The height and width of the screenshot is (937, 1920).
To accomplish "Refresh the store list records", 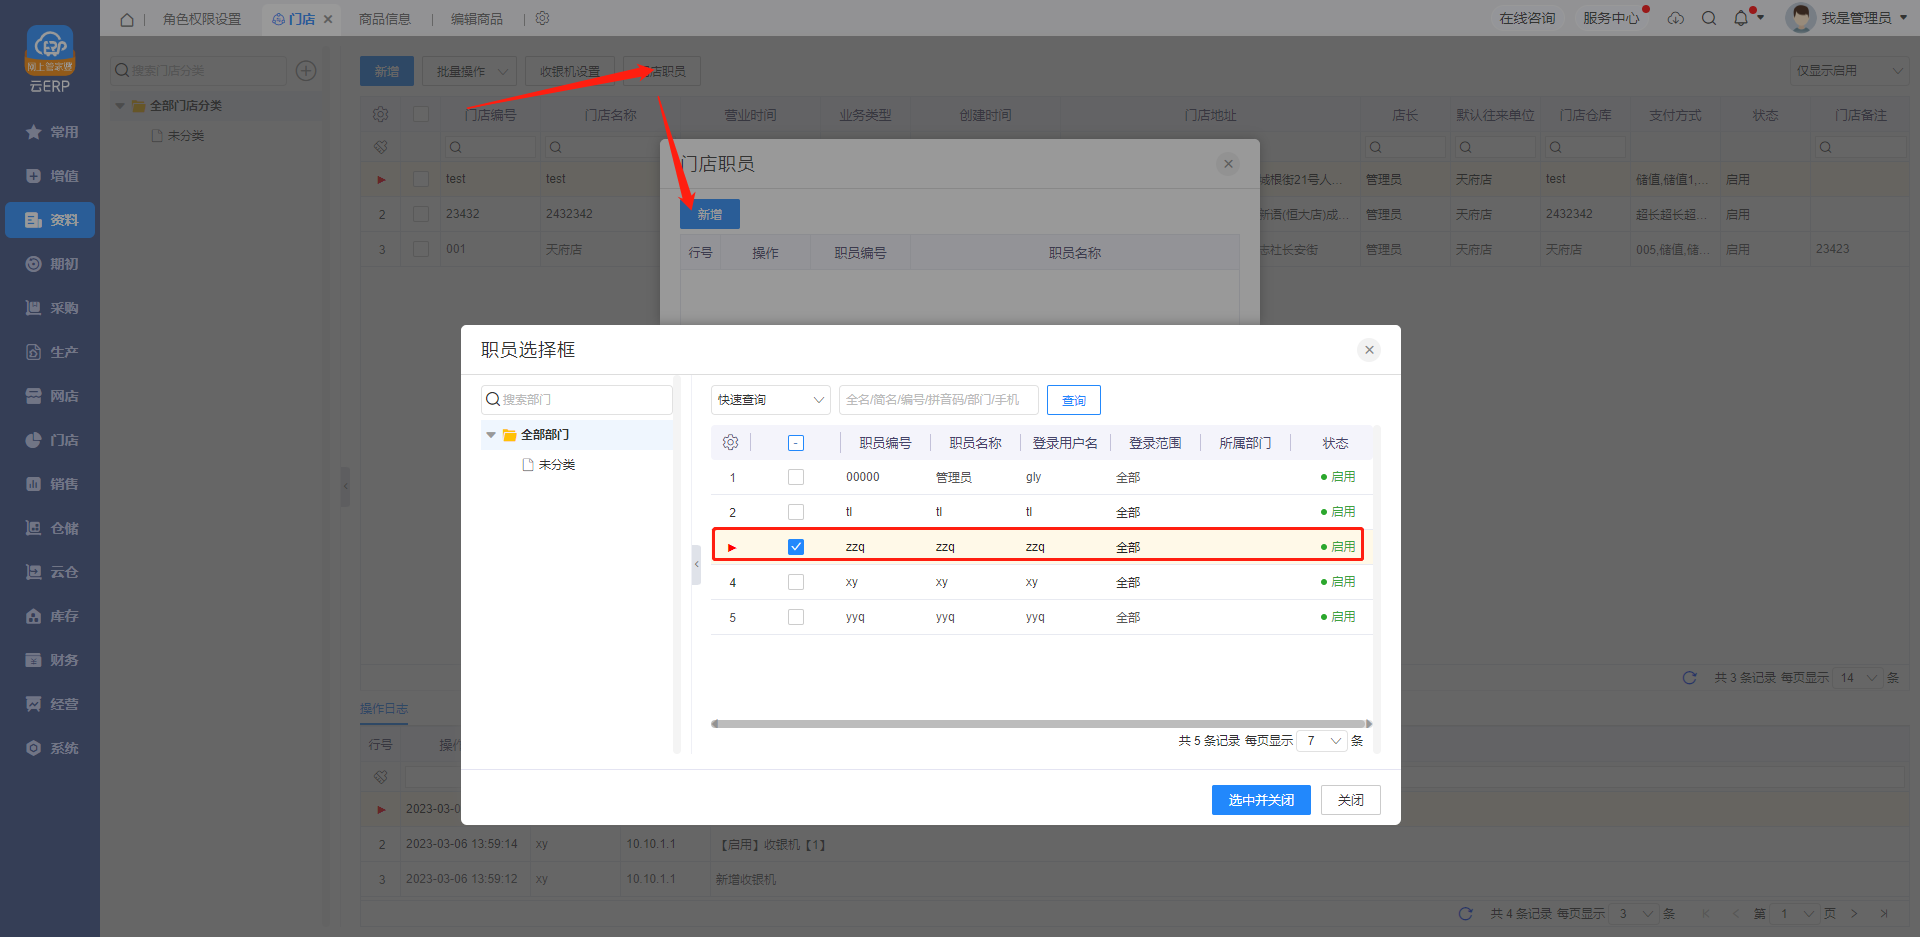I will [x=1690, y=678].
